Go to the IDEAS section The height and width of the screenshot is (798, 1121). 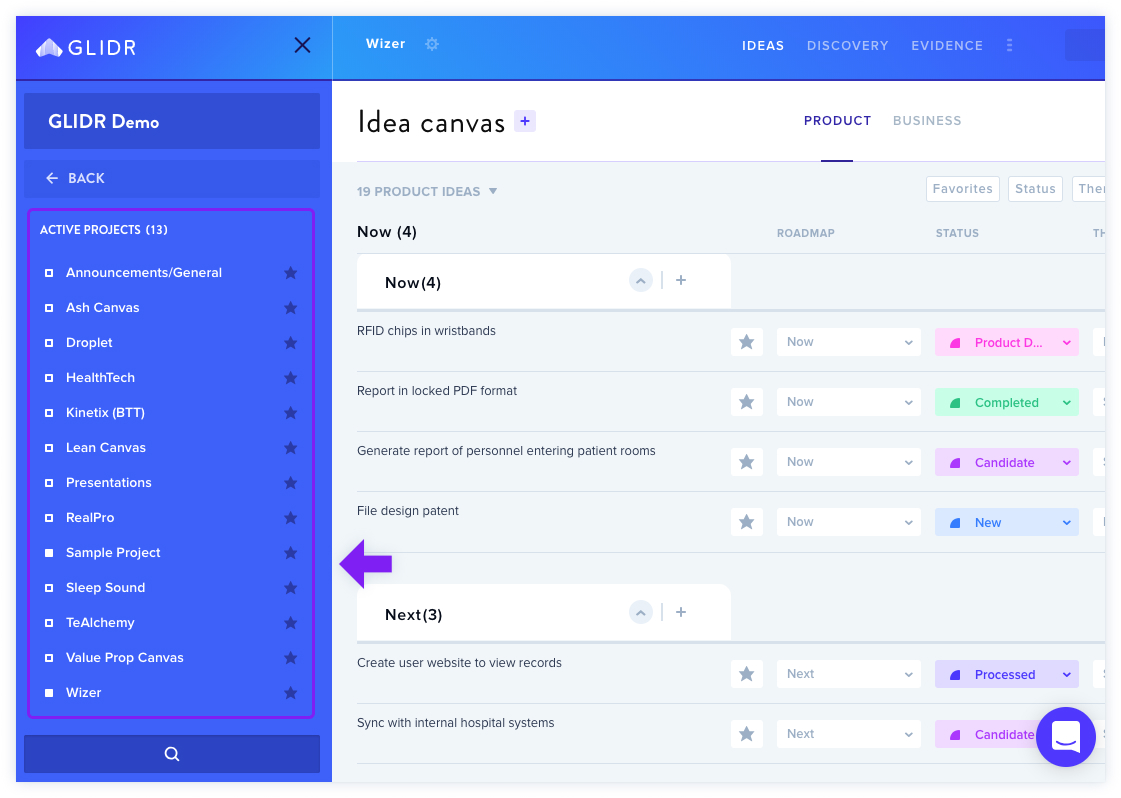pos(763,46)
